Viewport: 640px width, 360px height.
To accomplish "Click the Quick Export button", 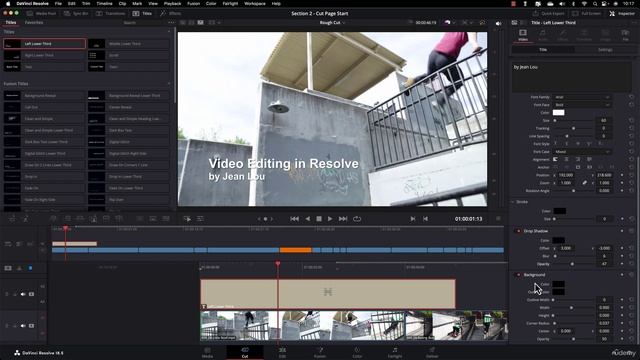I will click(549, 13).
